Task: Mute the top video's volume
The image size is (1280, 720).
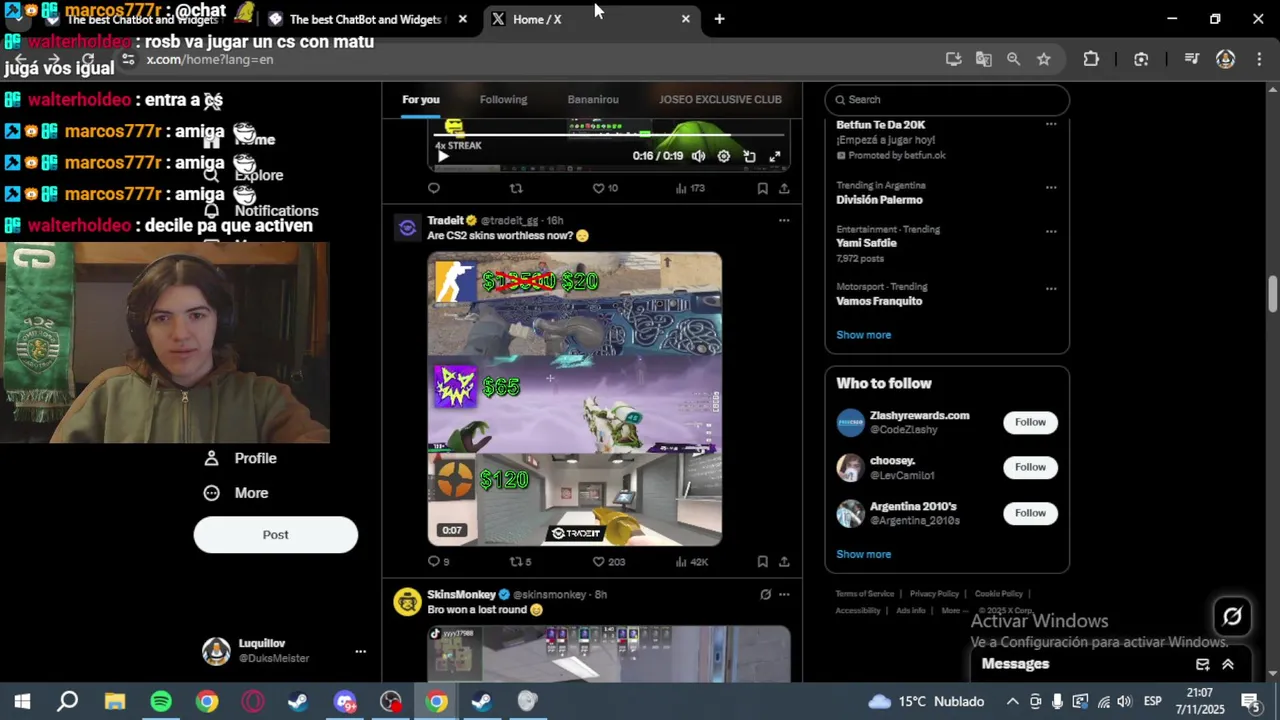Action: pyautogui.click(x=698, y=156)
